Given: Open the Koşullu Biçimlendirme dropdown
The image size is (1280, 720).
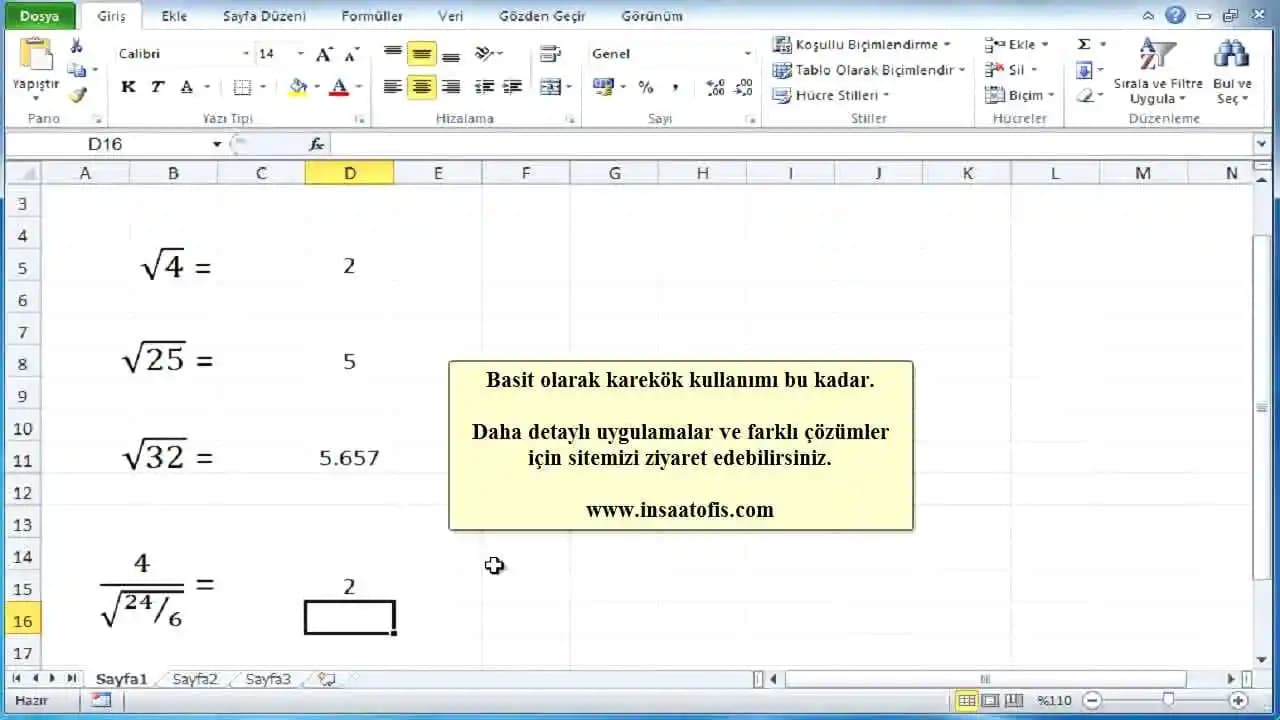Looking at the screenshot, I should (x=862, y=44).
